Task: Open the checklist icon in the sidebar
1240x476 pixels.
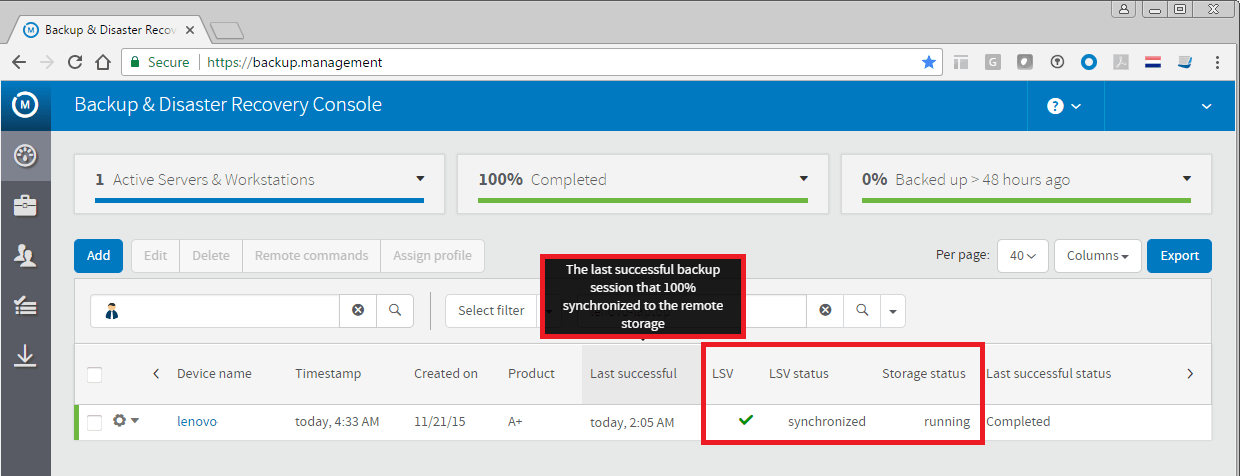Action: 25,306
